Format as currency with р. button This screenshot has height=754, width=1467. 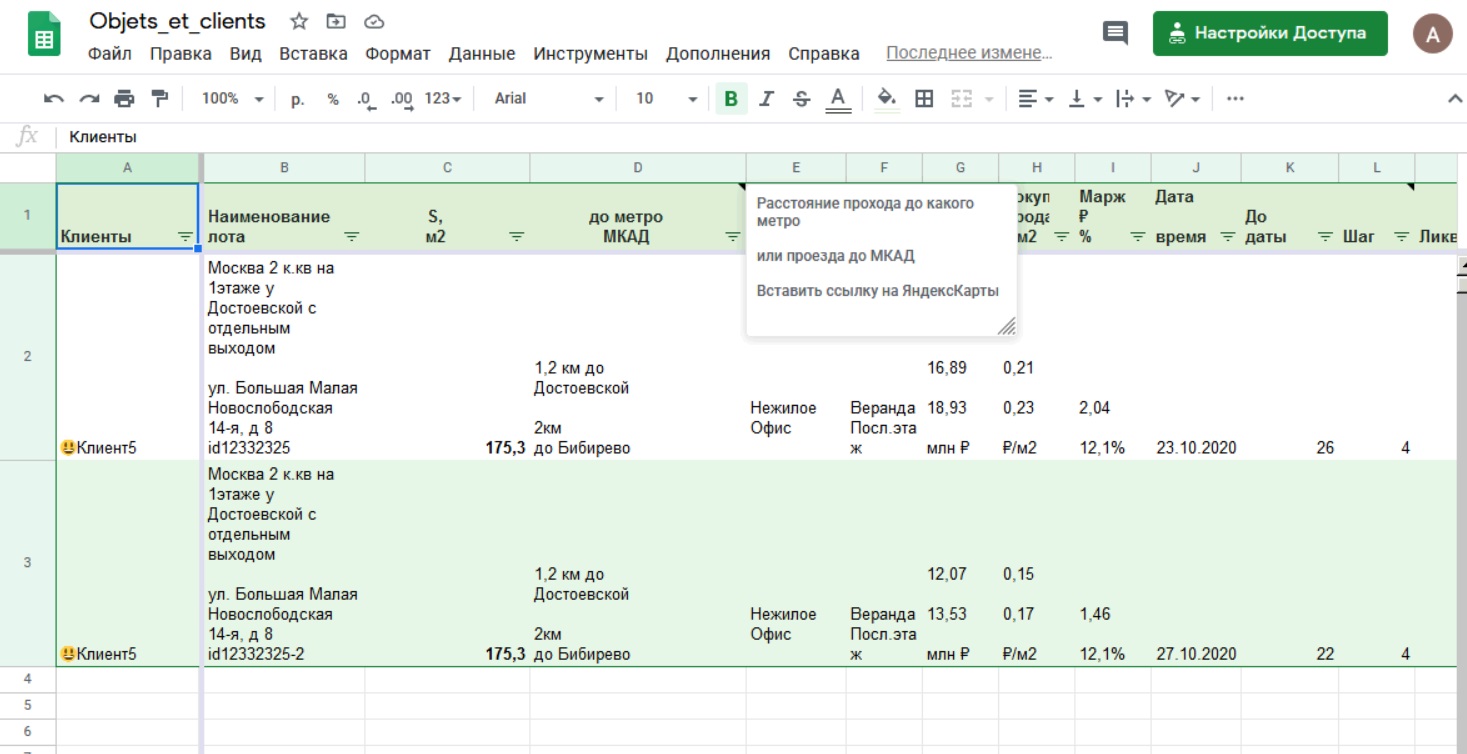click(x=298, y=98)
